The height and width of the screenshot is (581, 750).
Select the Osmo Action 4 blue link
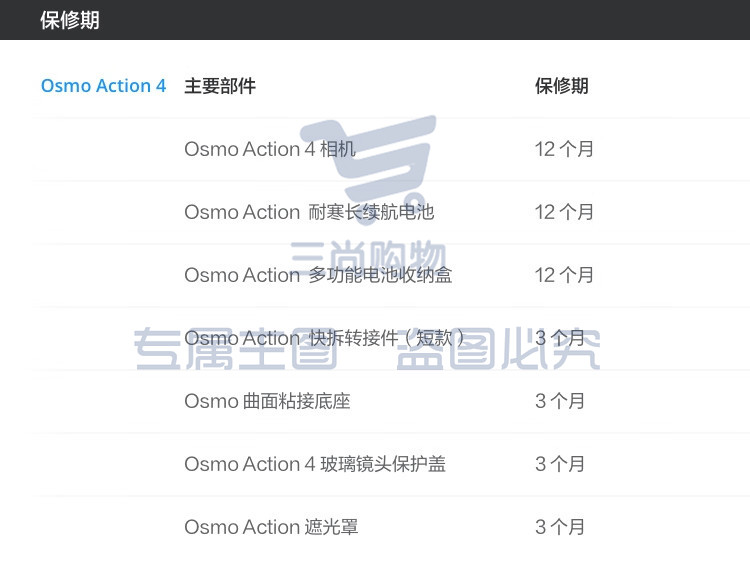(103, 86)
